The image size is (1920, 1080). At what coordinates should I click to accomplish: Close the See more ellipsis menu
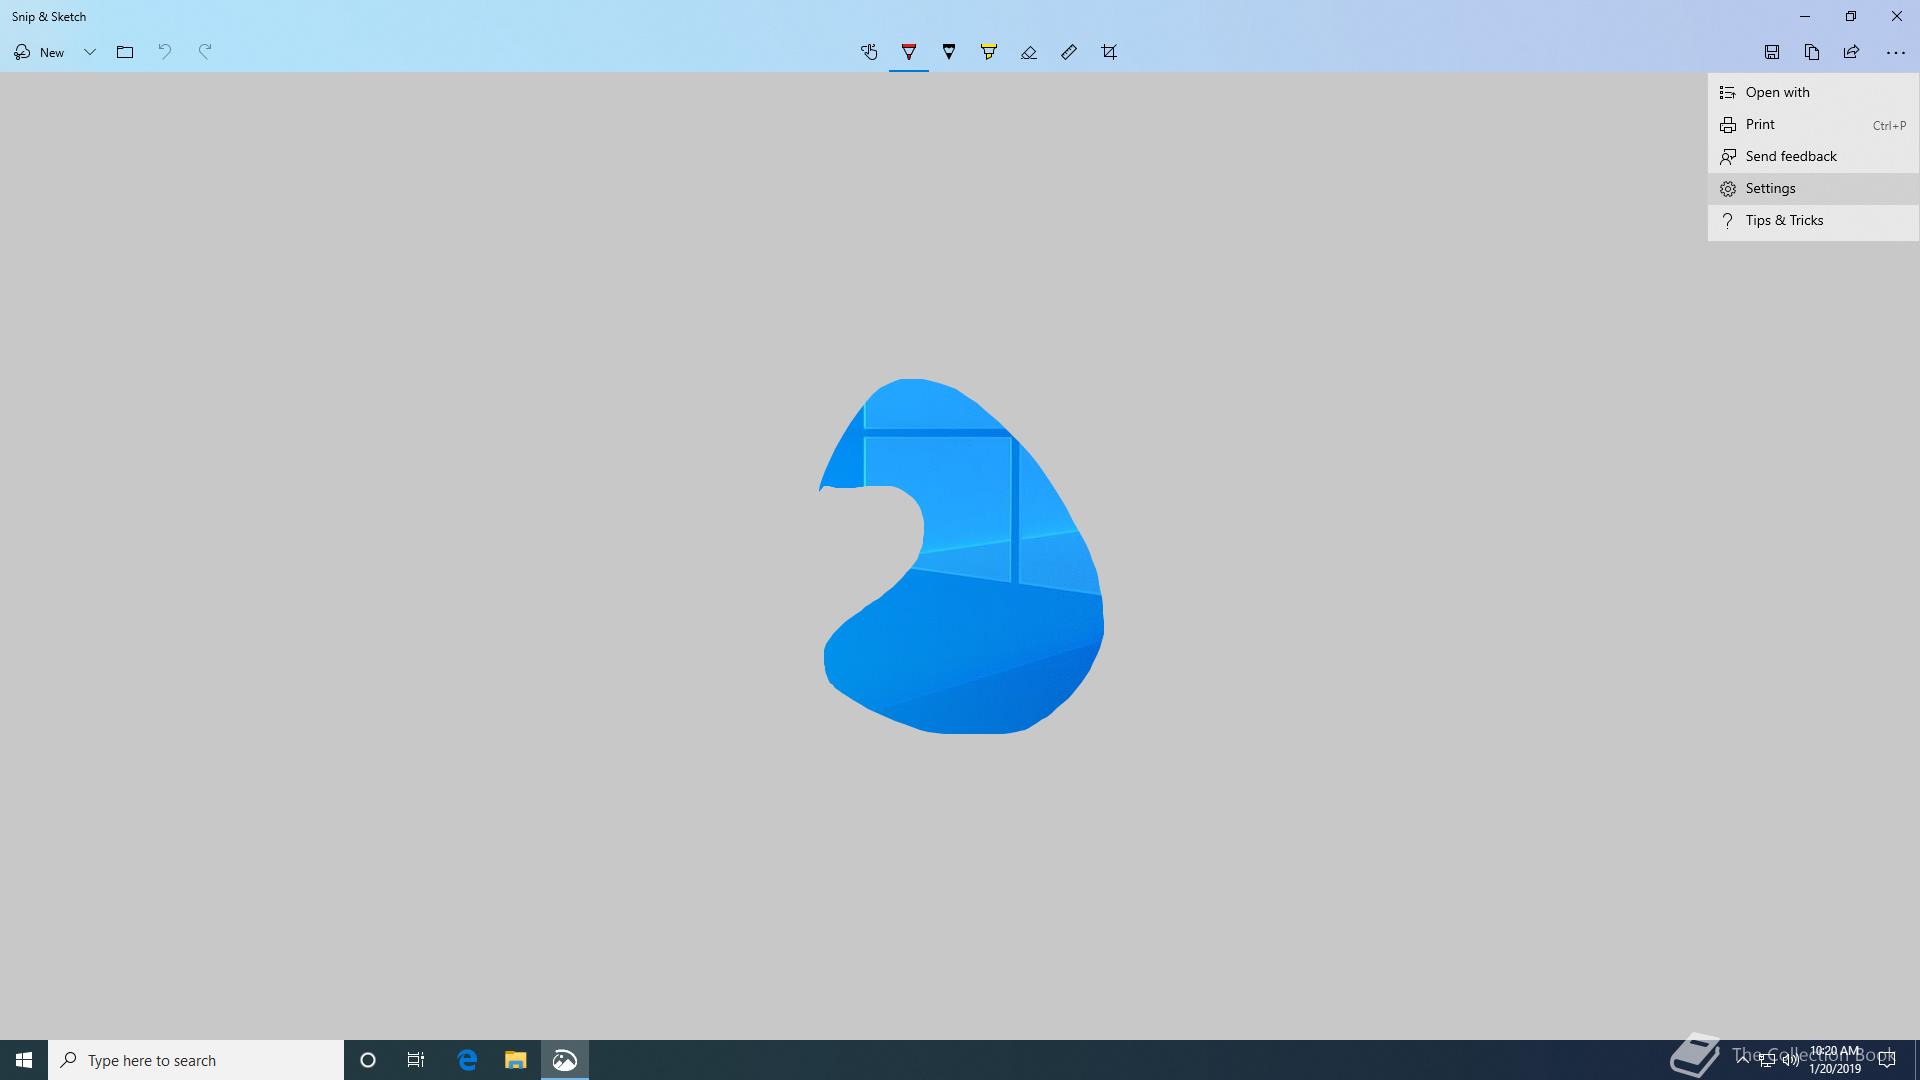[1895, 52]
